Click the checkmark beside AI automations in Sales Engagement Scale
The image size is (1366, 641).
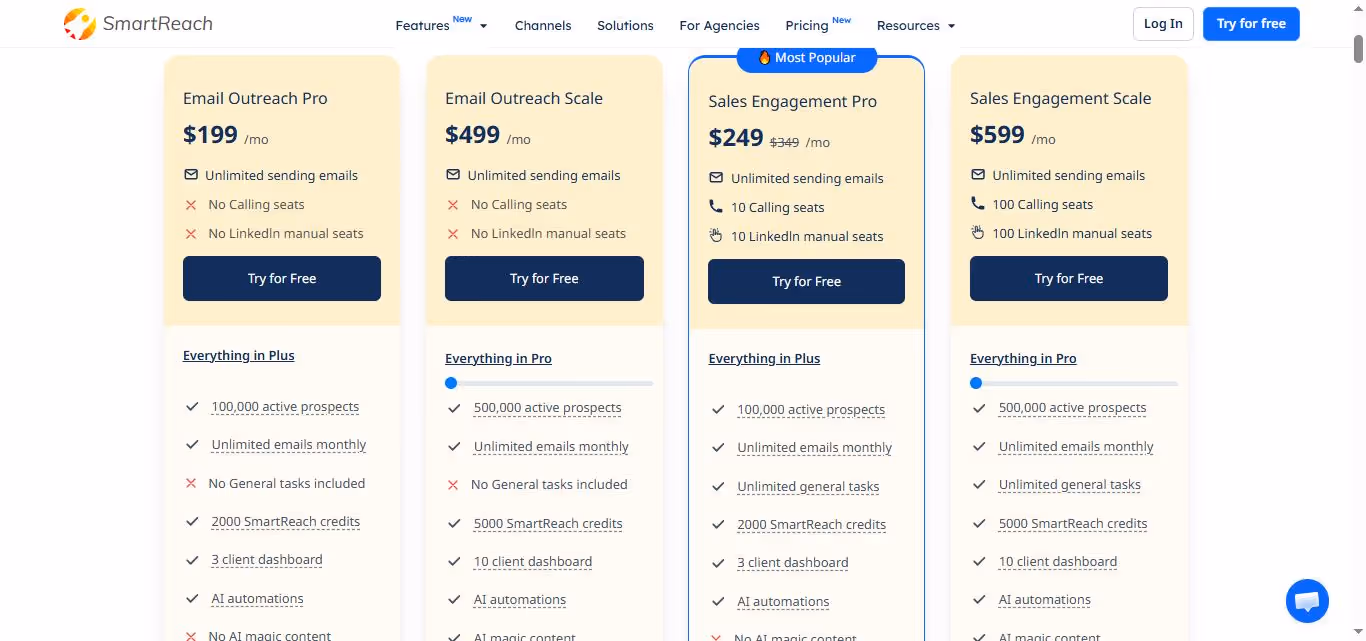point(978,599)
